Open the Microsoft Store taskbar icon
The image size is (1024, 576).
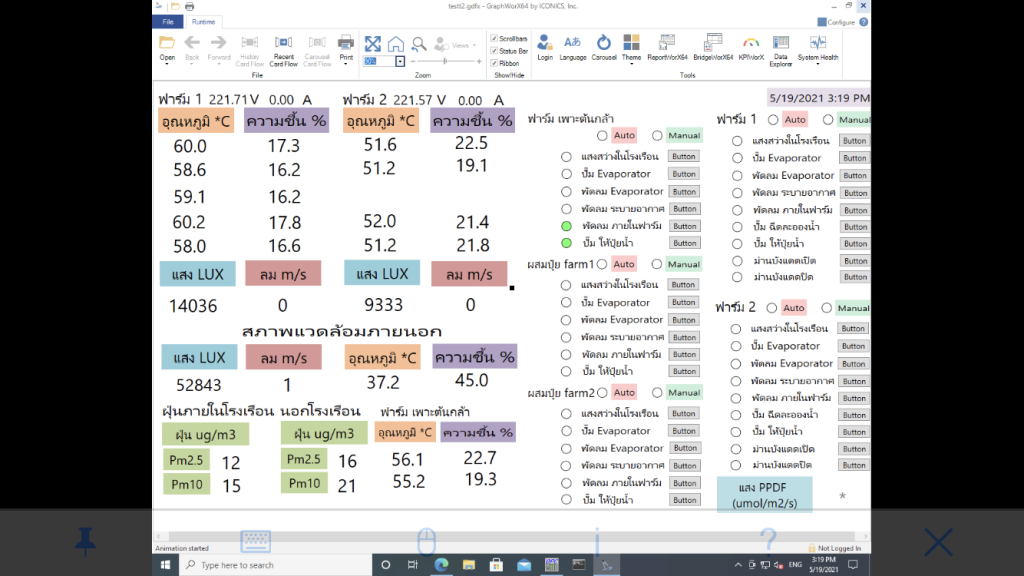click(496, 565)
